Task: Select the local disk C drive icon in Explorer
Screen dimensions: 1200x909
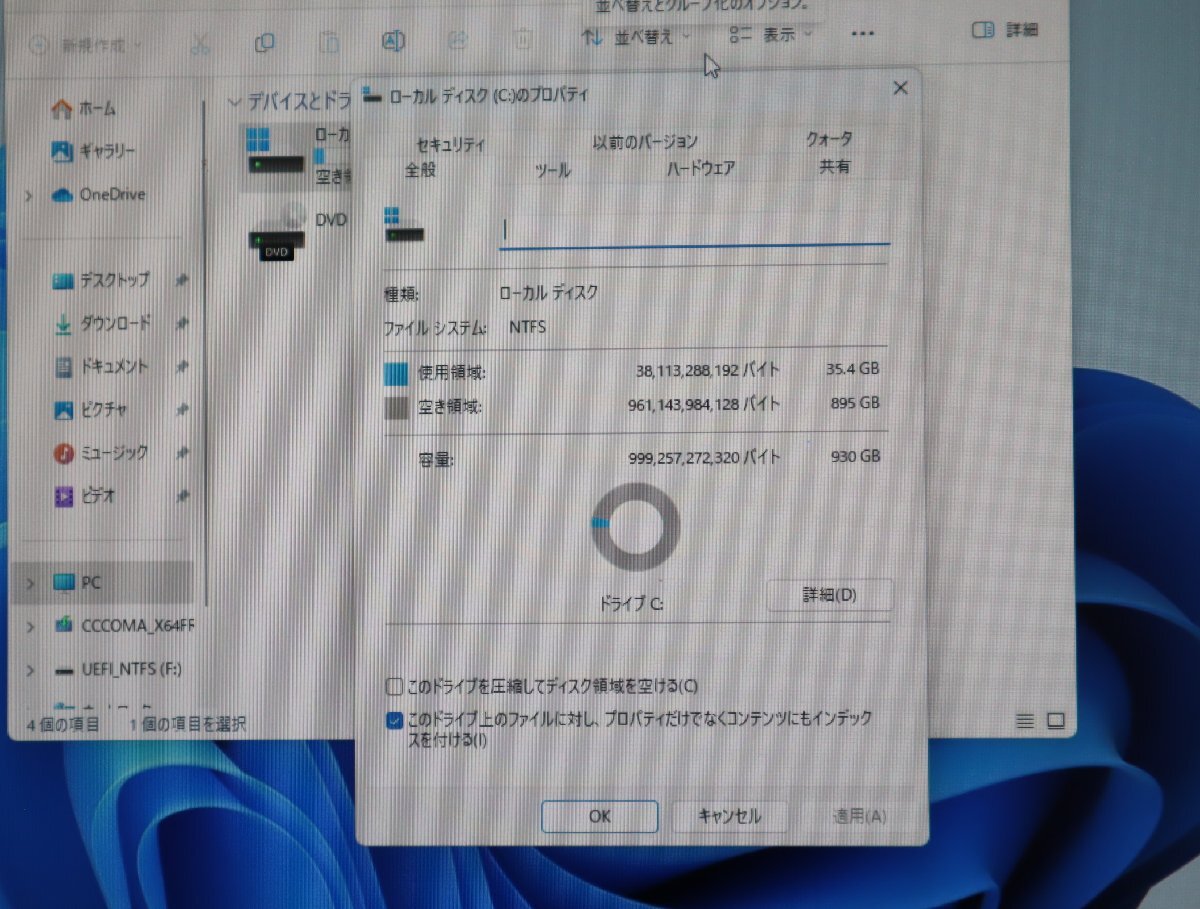Action: 276,151
